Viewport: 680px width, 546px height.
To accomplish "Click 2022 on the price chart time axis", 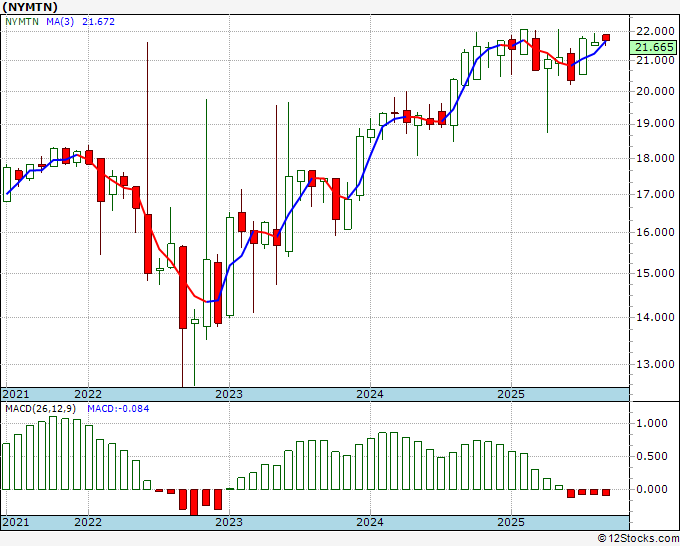I will coord(88,394).
